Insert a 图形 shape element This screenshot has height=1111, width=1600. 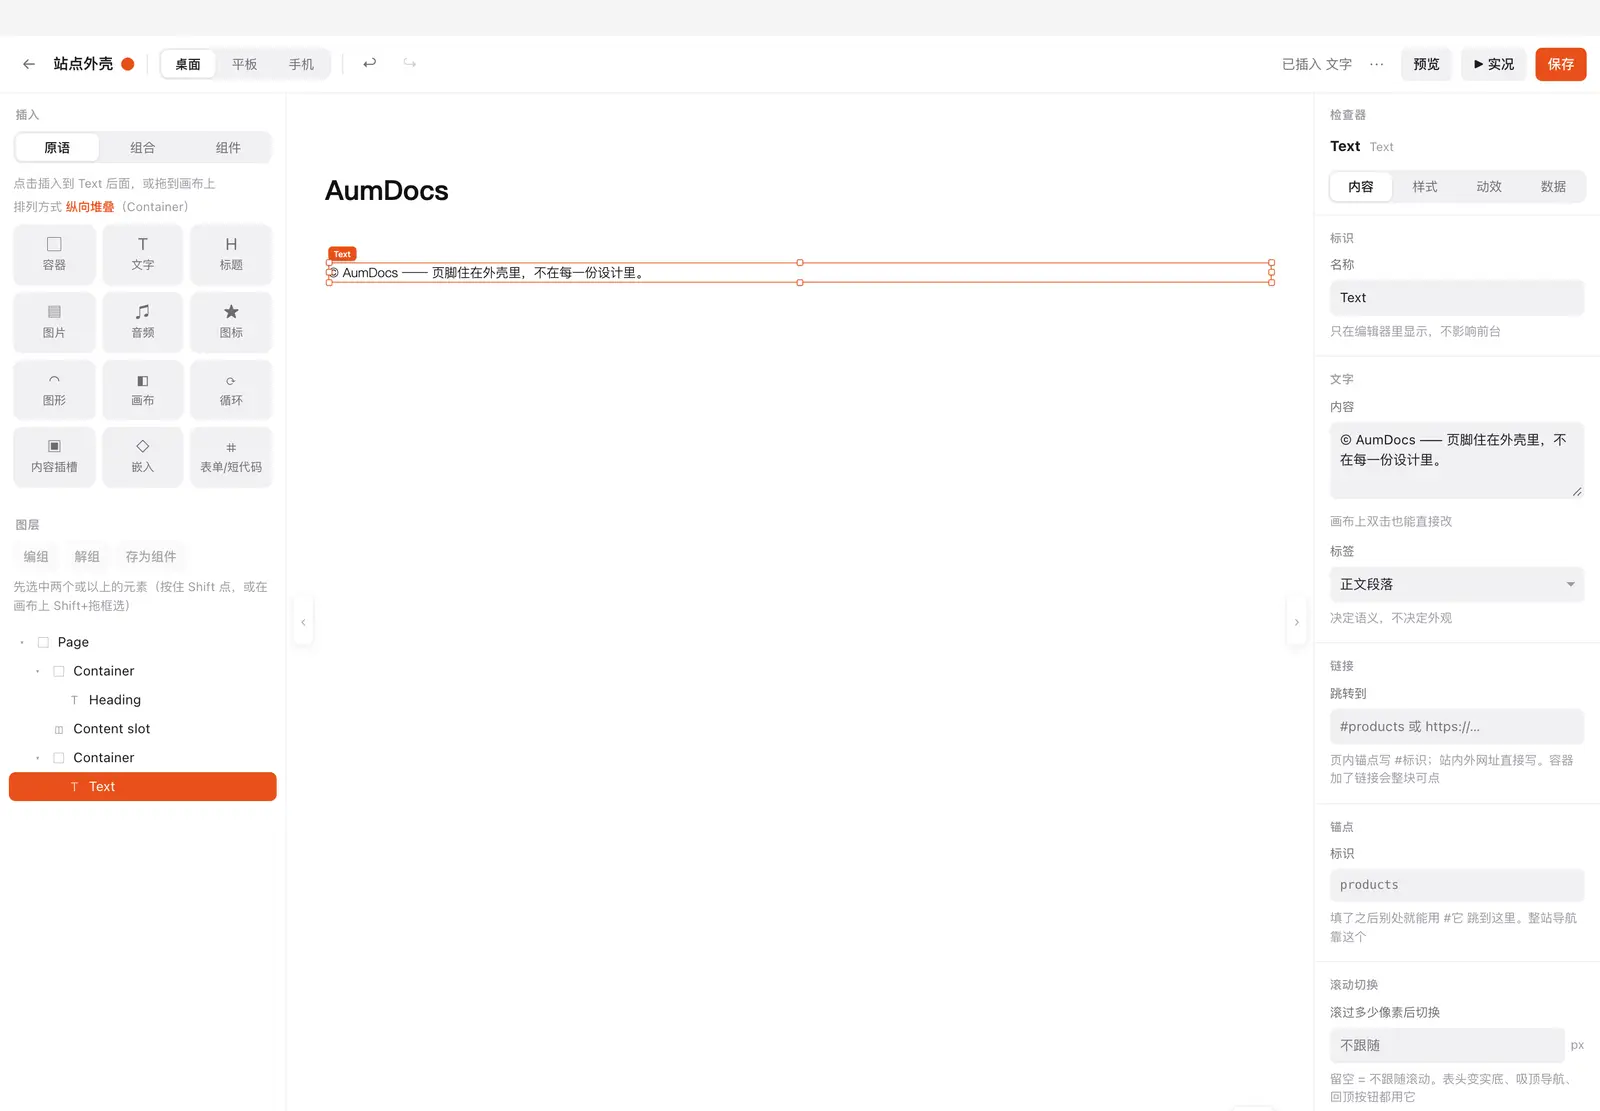click(x=54, y=390)
